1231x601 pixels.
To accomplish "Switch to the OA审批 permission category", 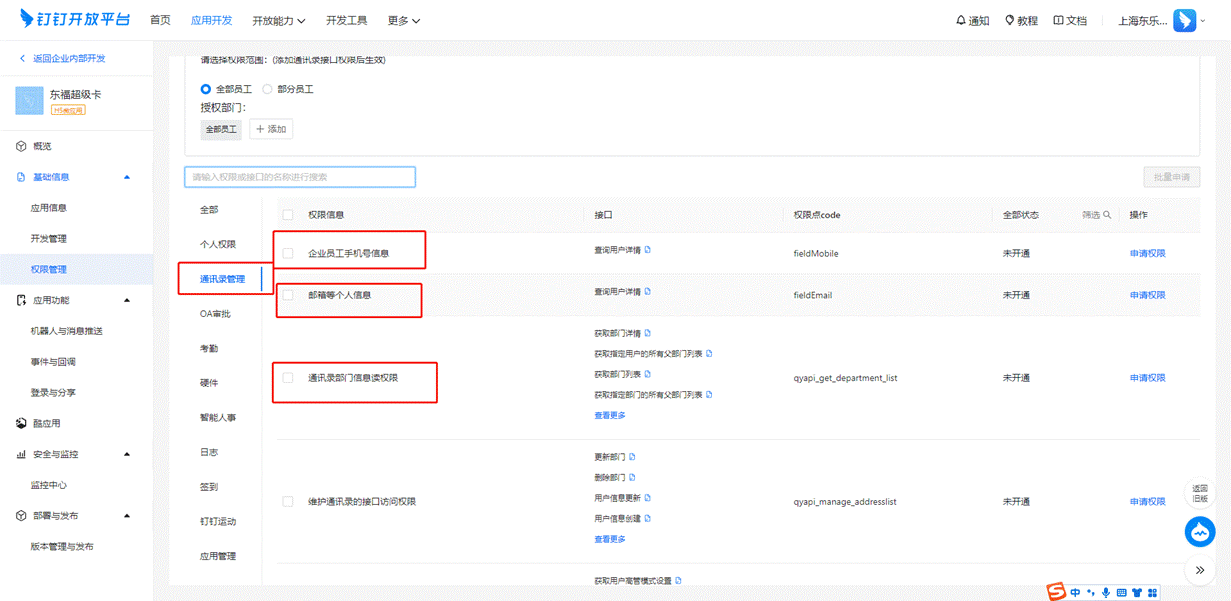I will pyautogui.click(x=215, y=314).
